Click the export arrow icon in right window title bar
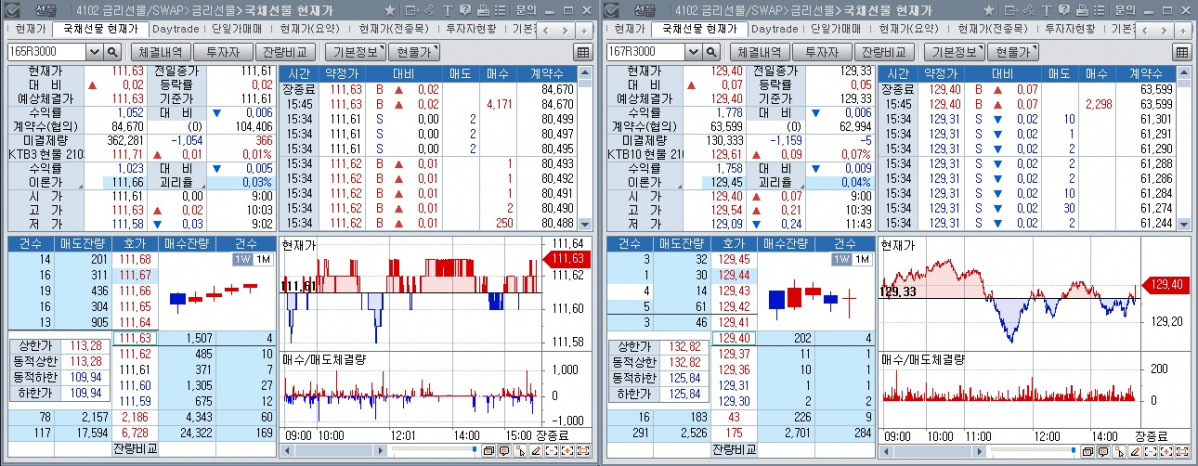 coord(1012,11)
